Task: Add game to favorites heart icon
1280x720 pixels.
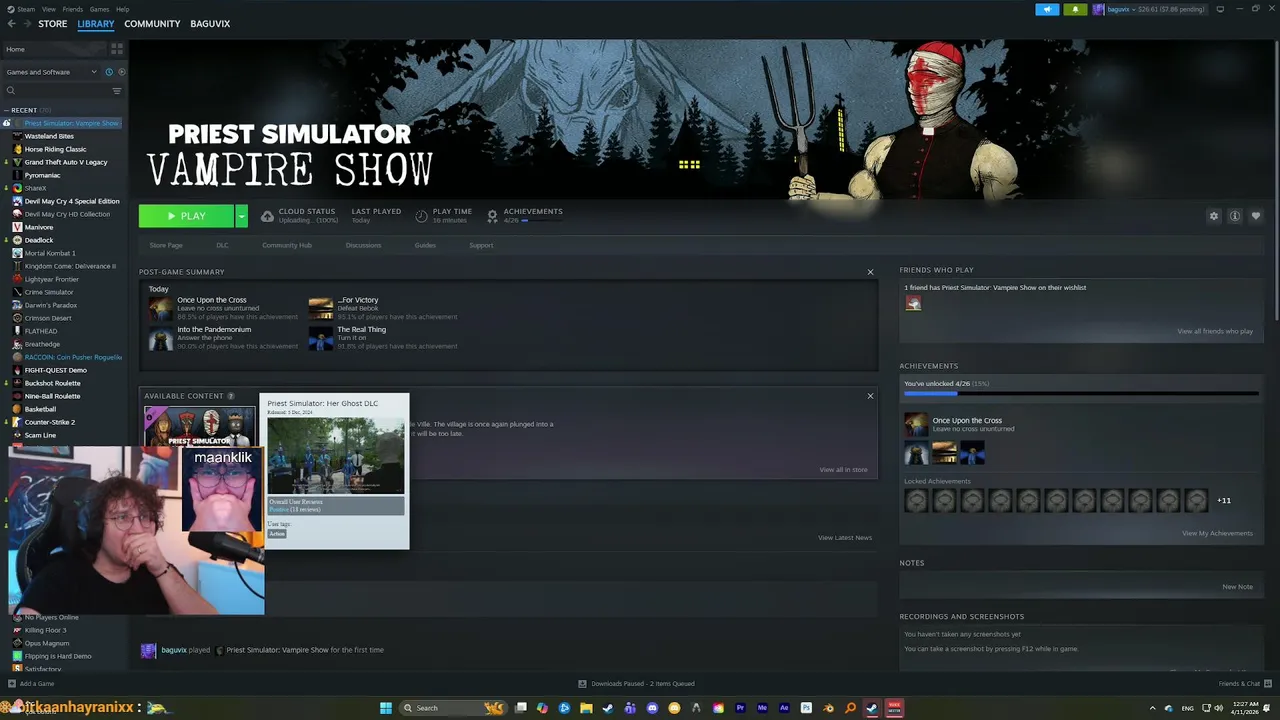Action: pyautogui.click(x=1256, y=216)
